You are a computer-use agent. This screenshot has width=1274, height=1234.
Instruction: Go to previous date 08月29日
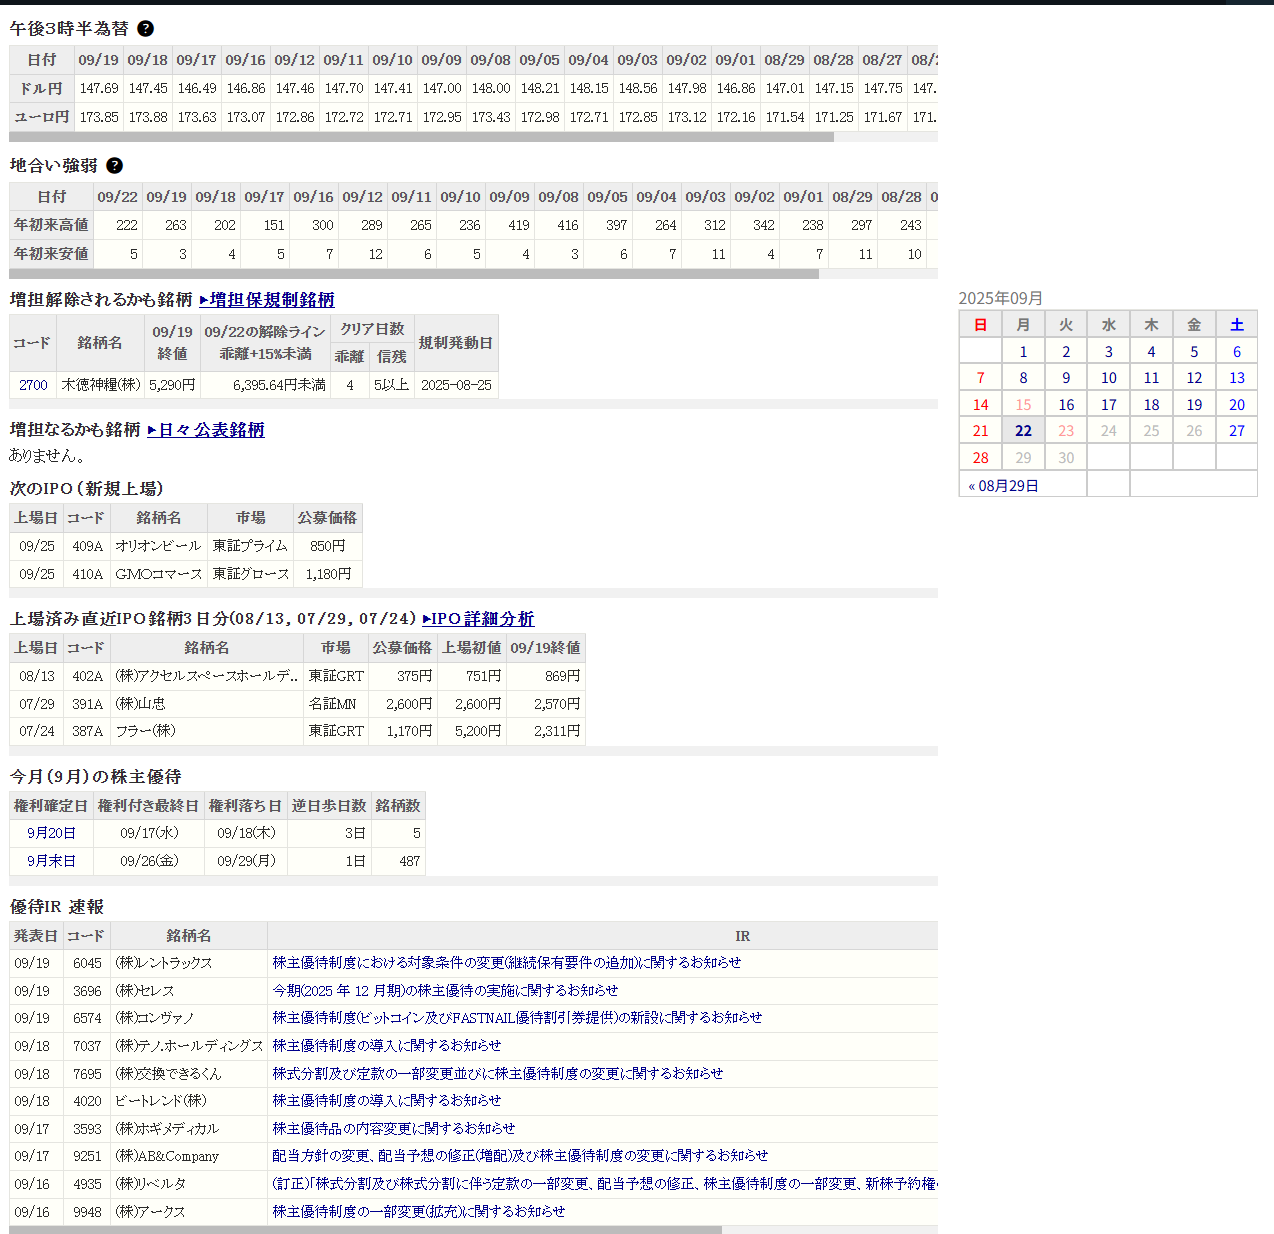tap(1004, 485)
